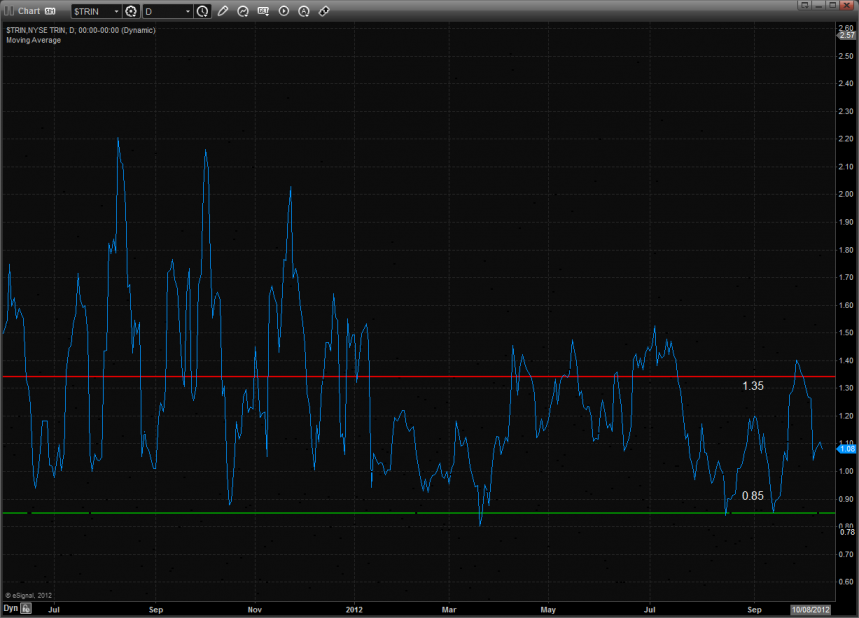Click the pop-out window icon in title bar
Screen dimensions: 859x618
pos(802,6)
